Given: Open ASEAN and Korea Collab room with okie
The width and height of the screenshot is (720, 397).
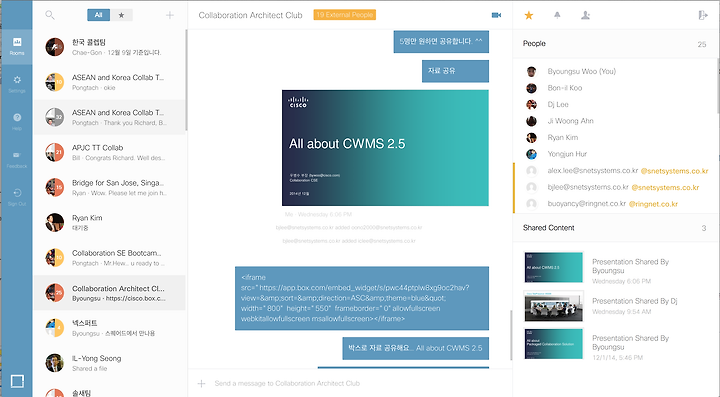Looking at the screenshot, I should tap(109, 82).
